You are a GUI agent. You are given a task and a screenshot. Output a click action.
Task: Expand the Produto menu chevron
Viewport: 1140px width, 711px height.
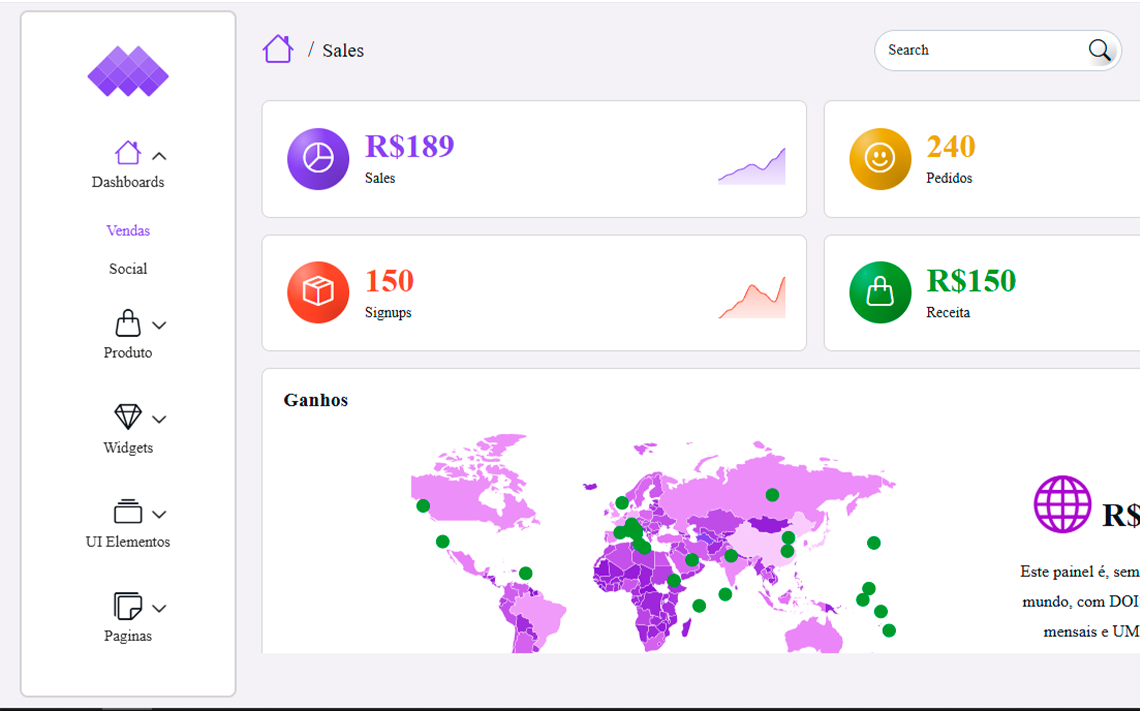159,325
